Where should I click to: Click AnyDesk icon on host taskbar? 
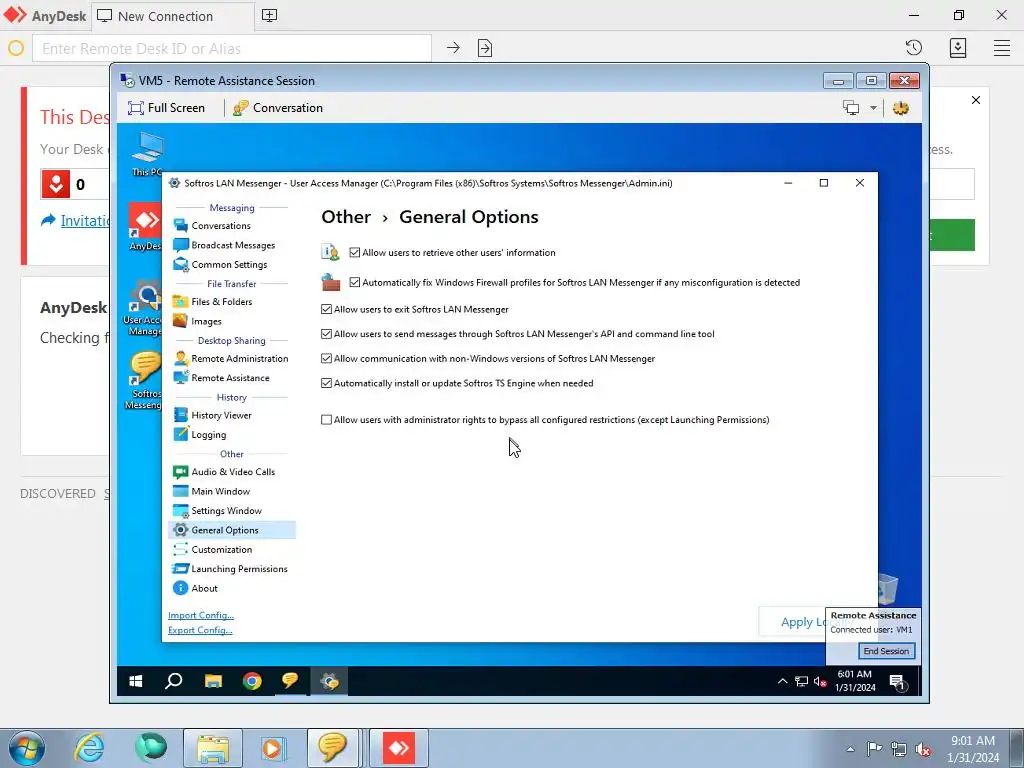(398, 748)
